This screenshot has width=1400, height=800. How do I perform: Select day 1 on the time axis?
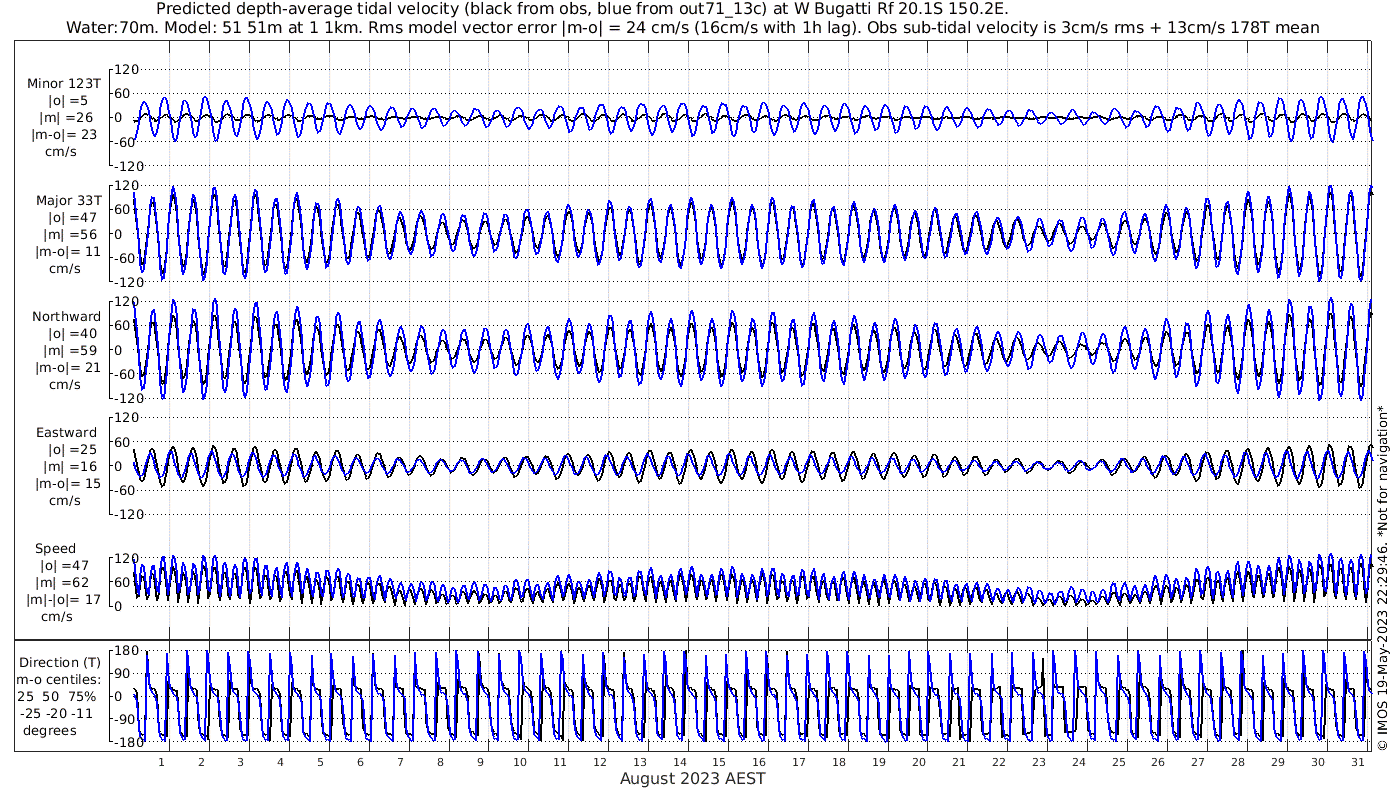[161, 762]
